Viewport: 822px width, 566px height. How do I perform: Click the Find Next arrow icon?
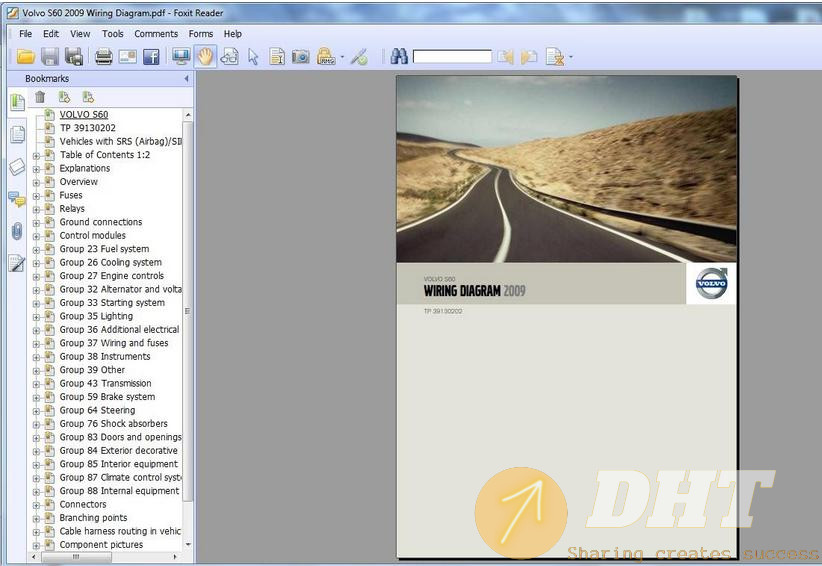pos(529,57)
